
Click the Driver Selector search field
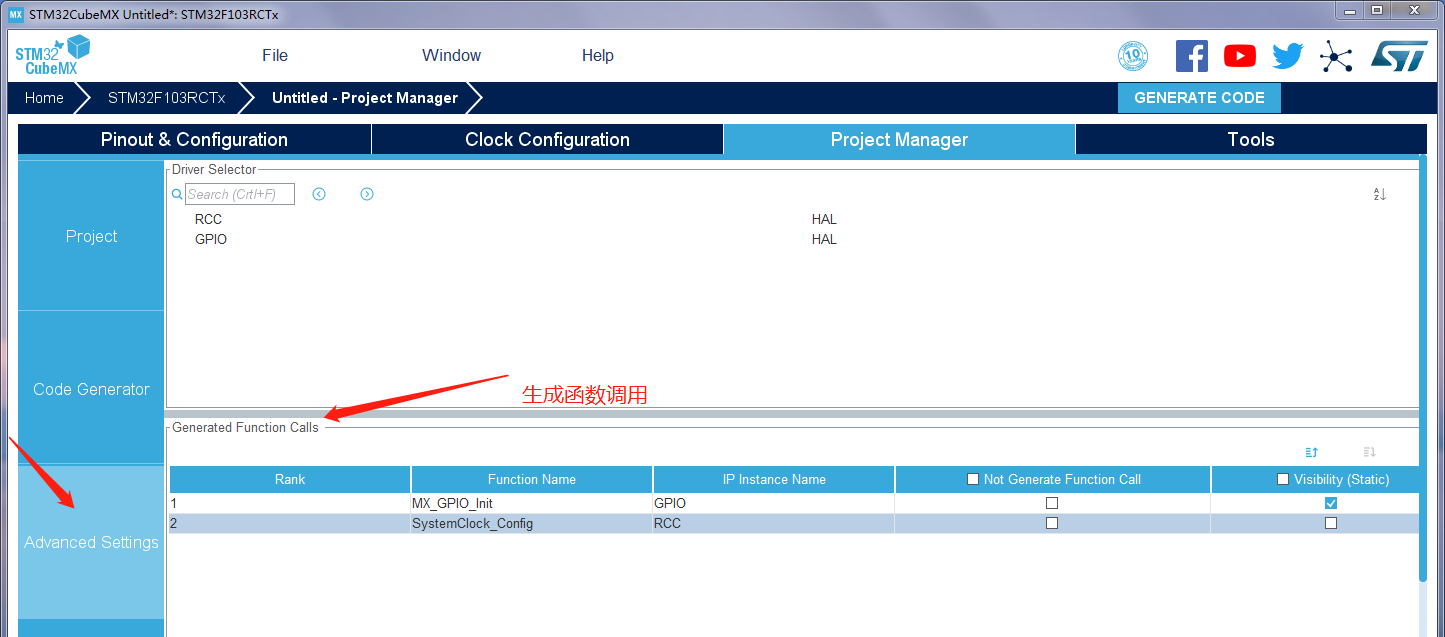pyautogui.click(x=240, y=194)
